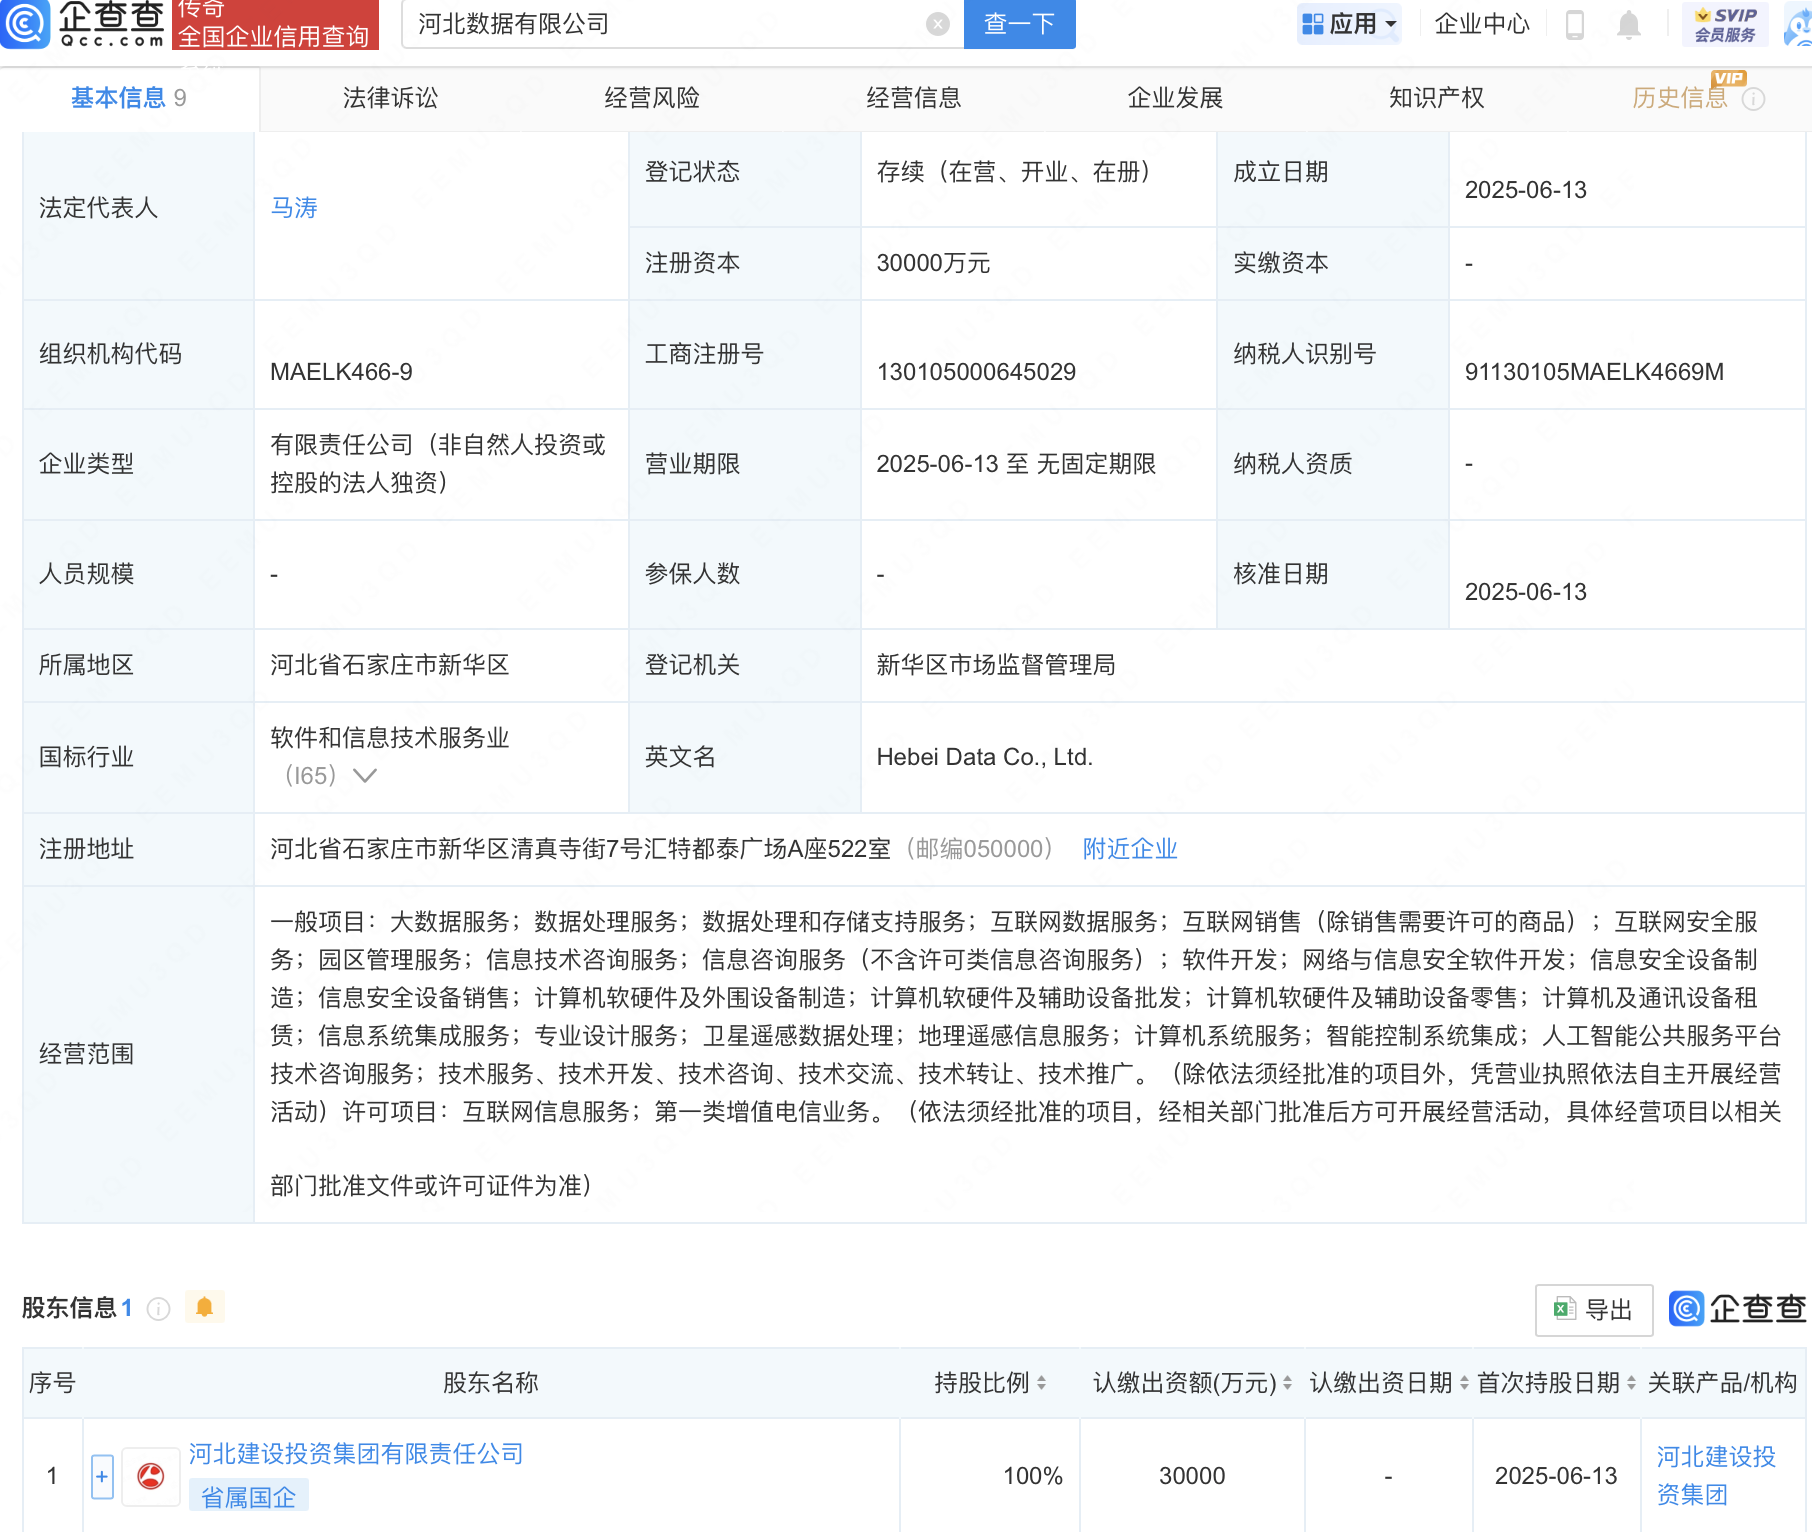The width and height of the screenshot is (1812, 1532).
Task: Sort by 首次持股日期 column
Action: 1631,1383
